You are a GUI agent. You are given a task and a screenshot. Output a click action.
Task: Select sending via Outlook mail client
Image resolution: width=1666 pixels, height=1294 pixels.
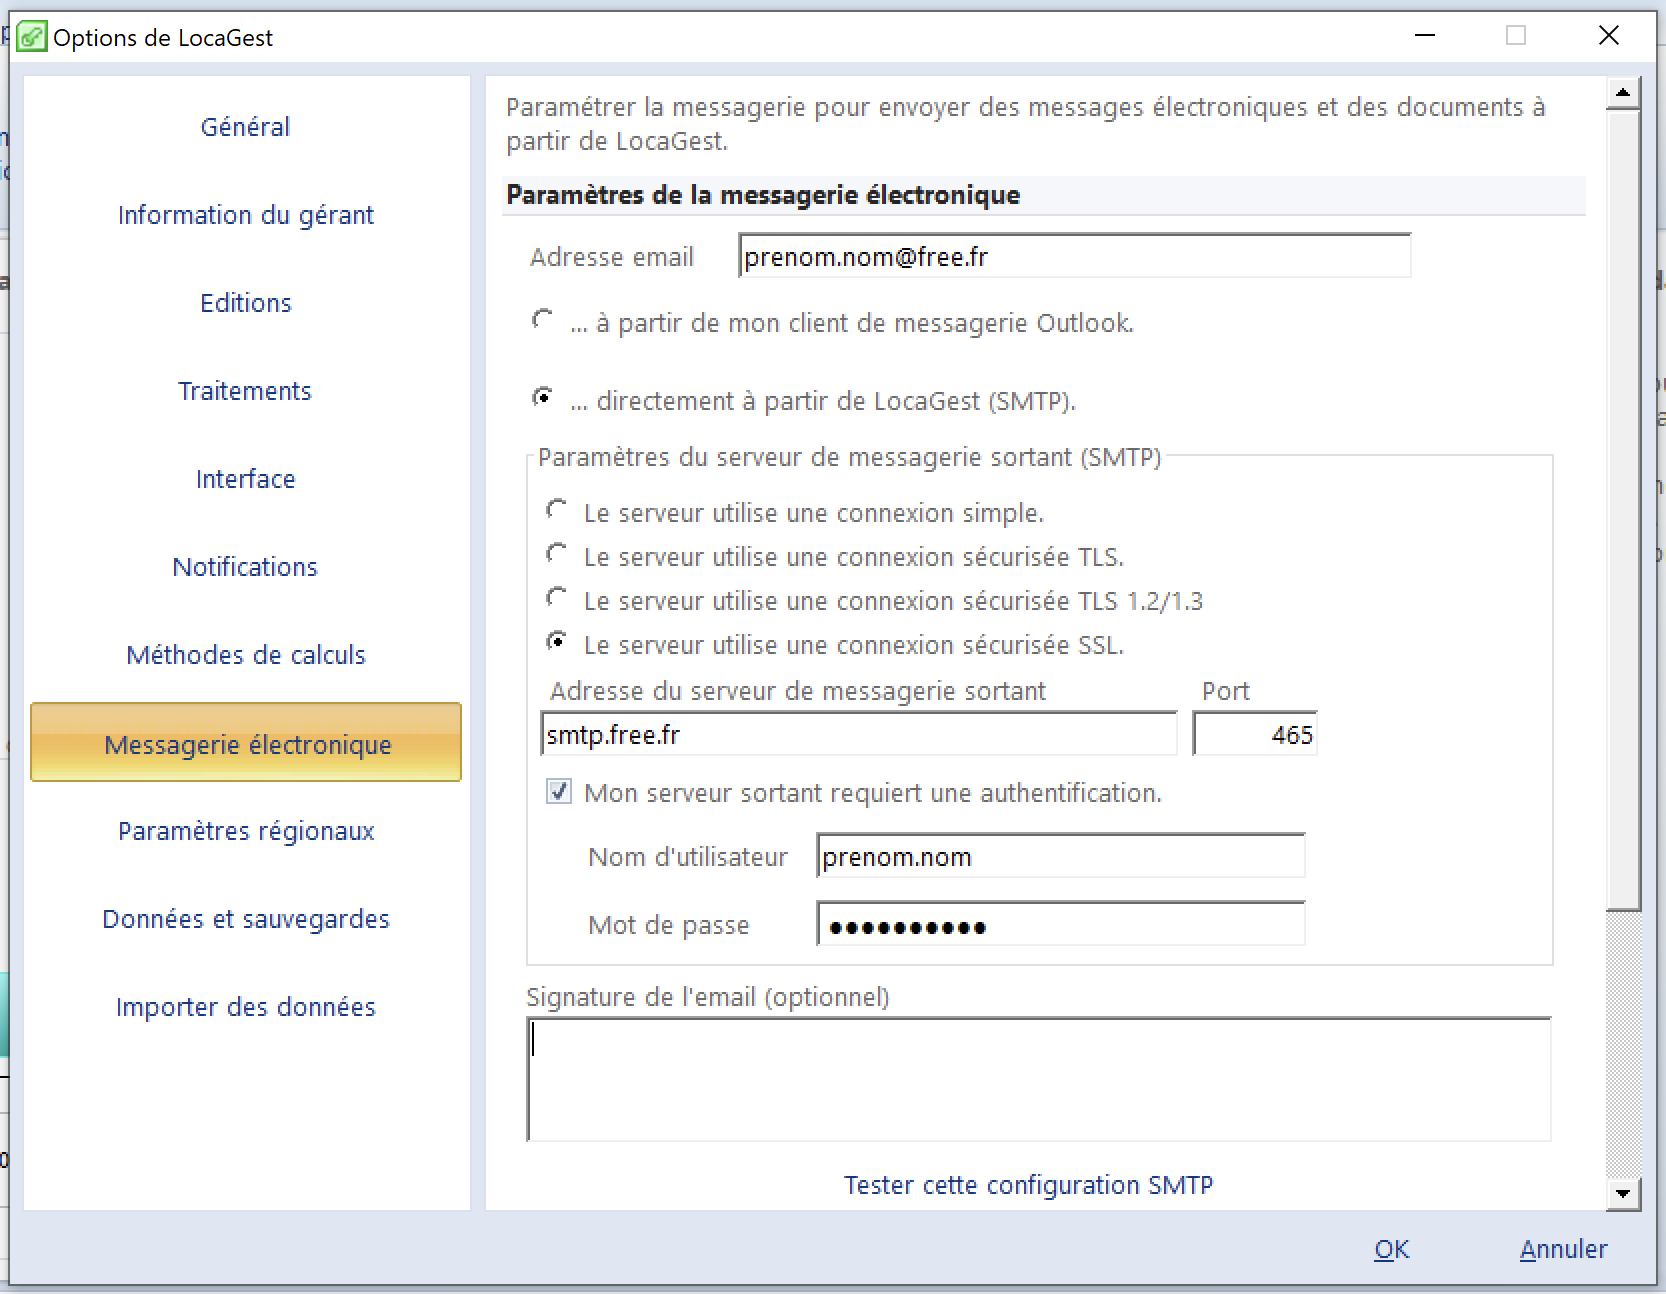click(x=543, y=320)
